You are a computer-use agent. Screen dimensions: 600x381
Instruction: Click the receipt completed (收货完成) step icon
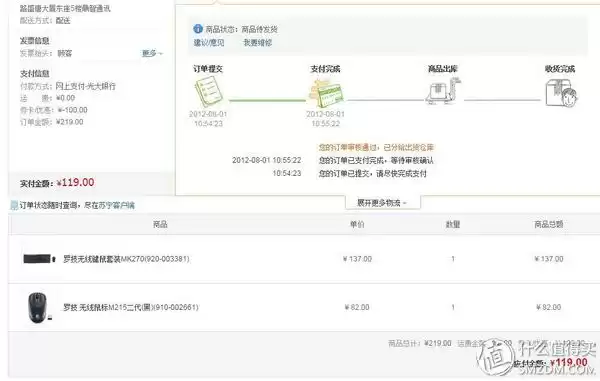coord(561,92)
